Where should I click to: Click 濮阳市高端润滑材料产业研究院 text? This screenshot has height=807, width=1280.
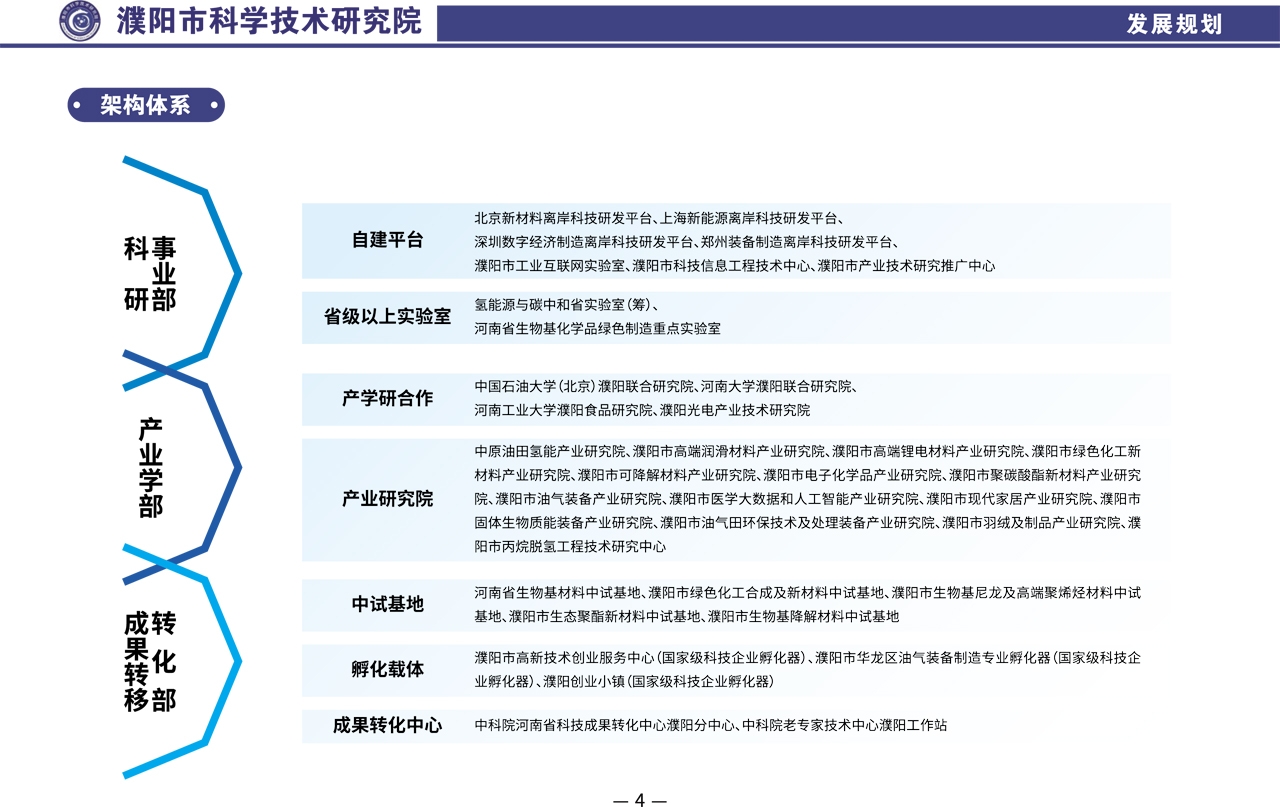coord(729,451)
